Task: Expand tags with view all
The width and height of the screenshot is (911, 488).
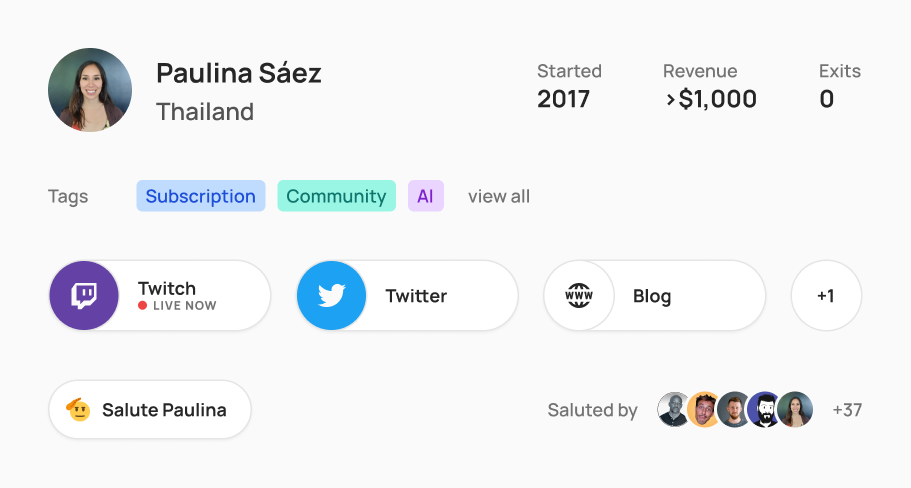Action: [x=499, y=196]
